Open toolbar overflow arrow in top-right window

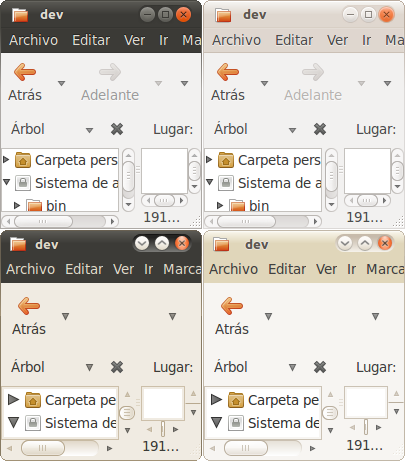click(x=387, y=83)
